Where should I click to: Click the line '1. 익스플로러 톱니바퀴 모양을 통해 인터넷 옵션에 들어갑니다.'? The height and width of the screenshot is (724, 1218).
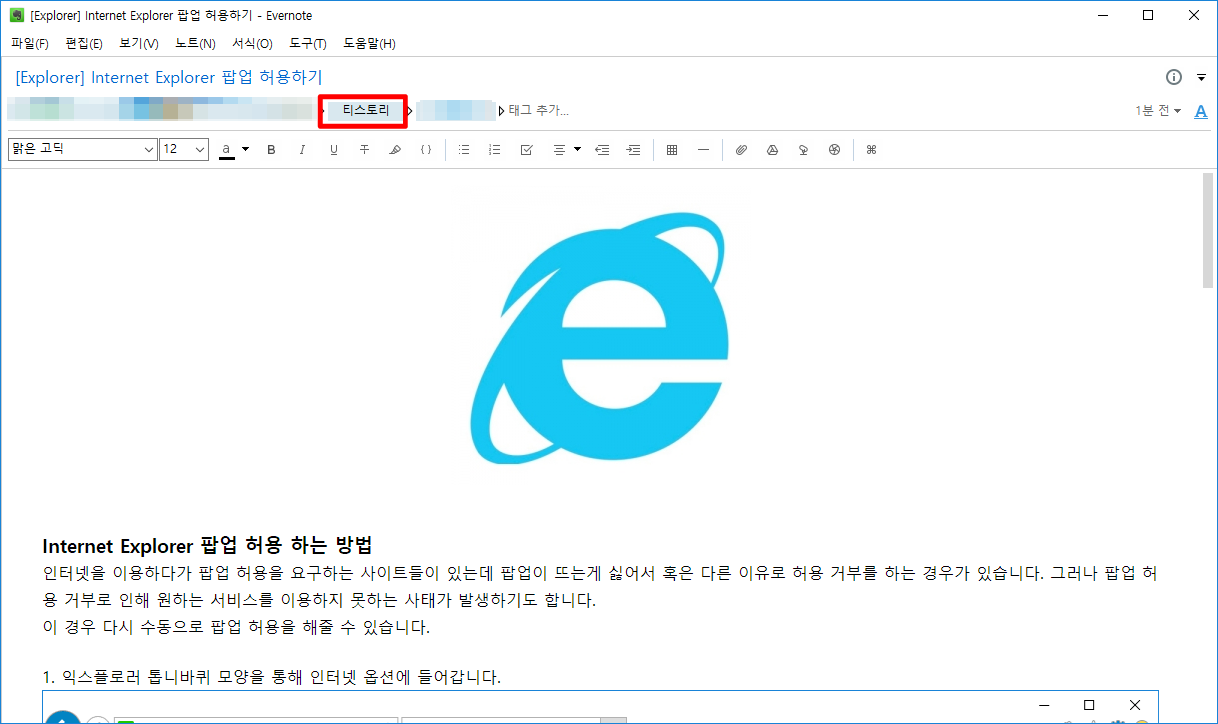[x=271, y=678]
